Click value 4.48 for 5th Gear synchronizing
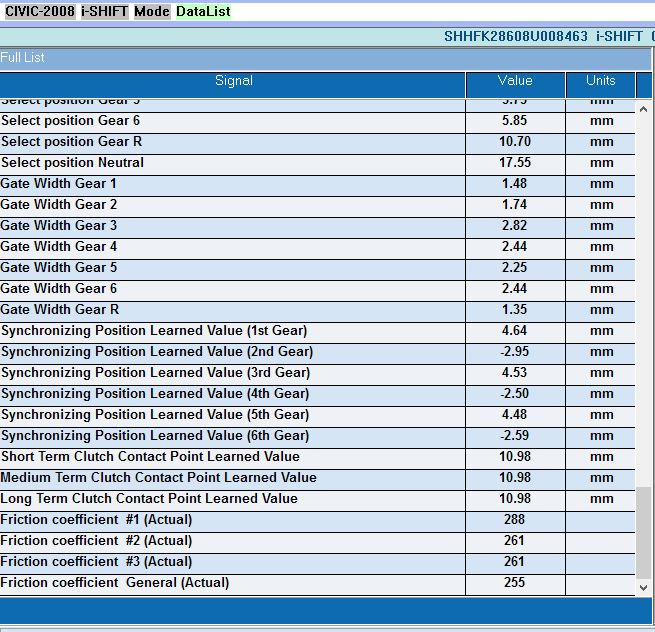Screen dimensions: 655x632 (x=515, y=414)
